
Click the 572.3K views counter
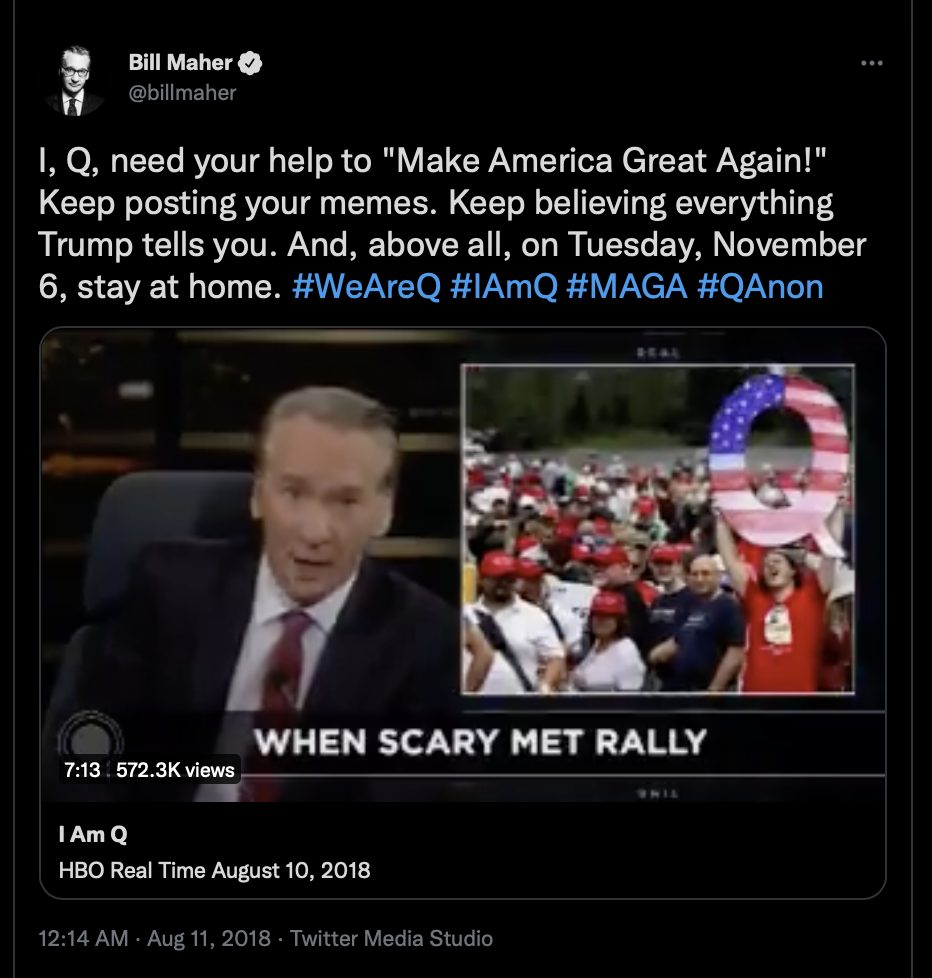point(175,770)
